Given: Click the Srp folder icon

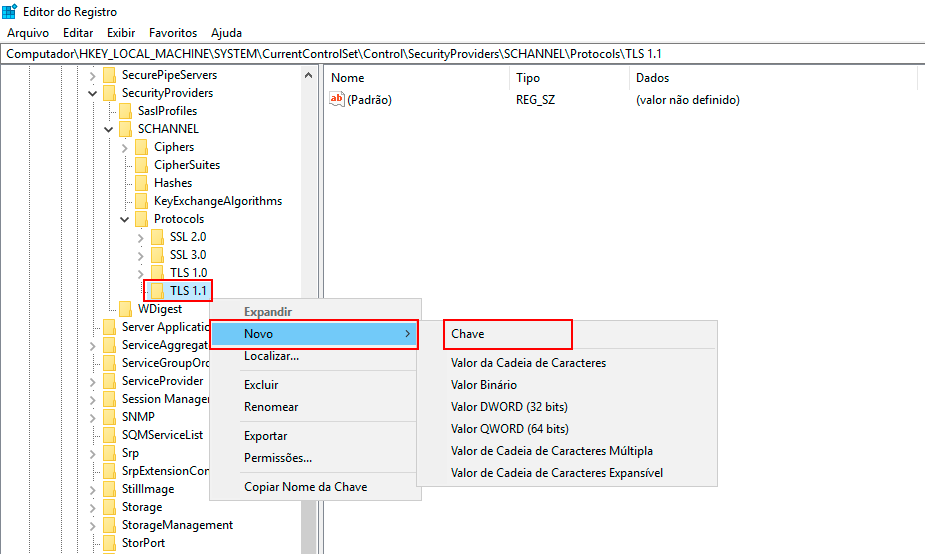Looking at the screenshot, I should point(109,453).
